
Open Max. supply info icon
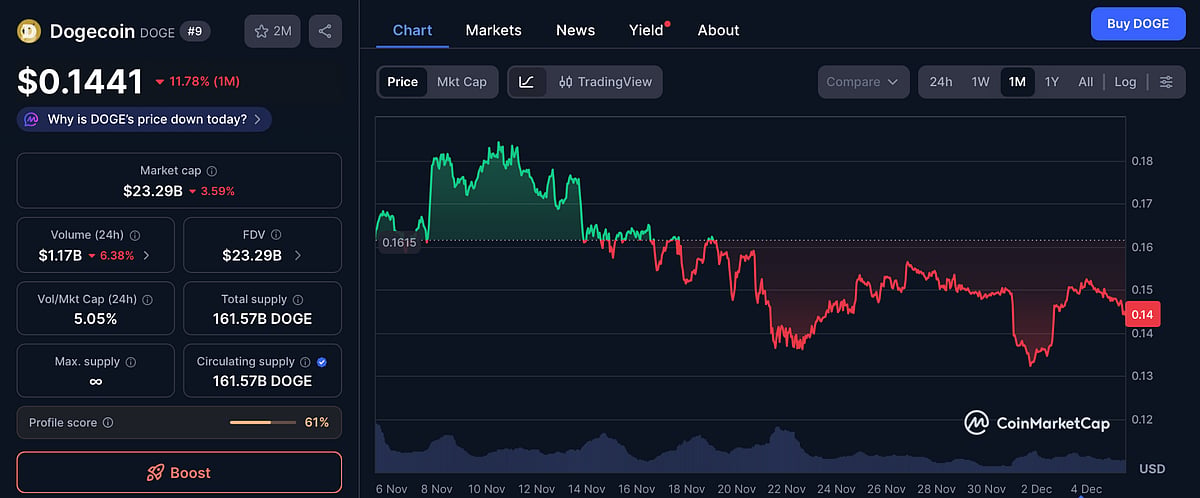131,362
